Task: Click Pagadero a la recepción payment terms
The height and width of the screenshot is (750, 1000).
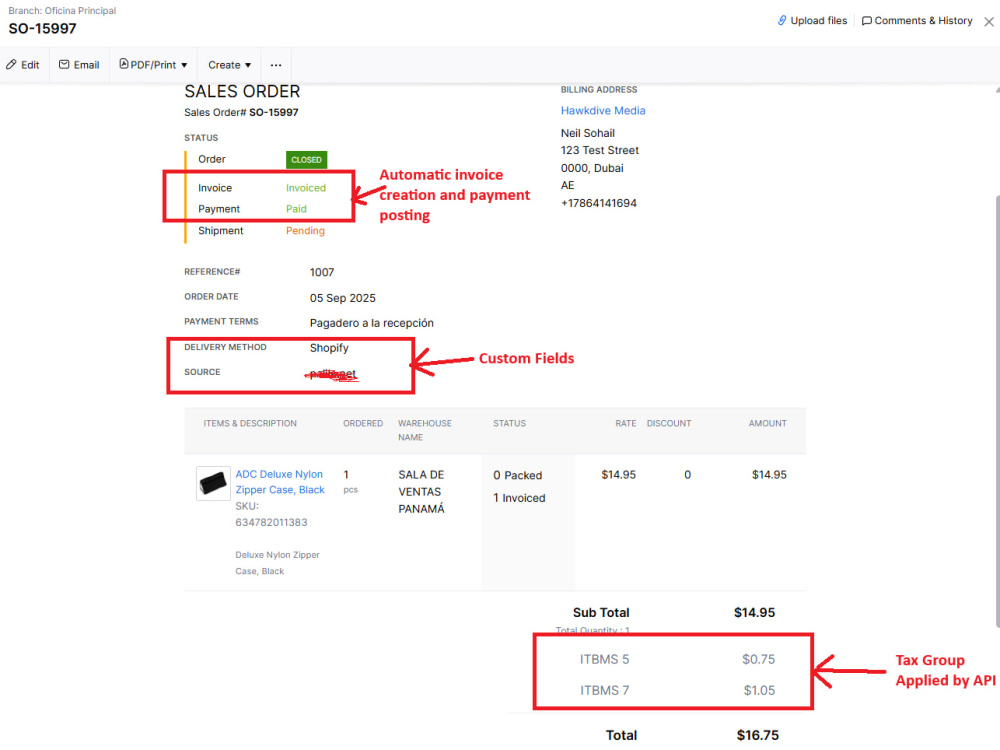Action: 371,323
